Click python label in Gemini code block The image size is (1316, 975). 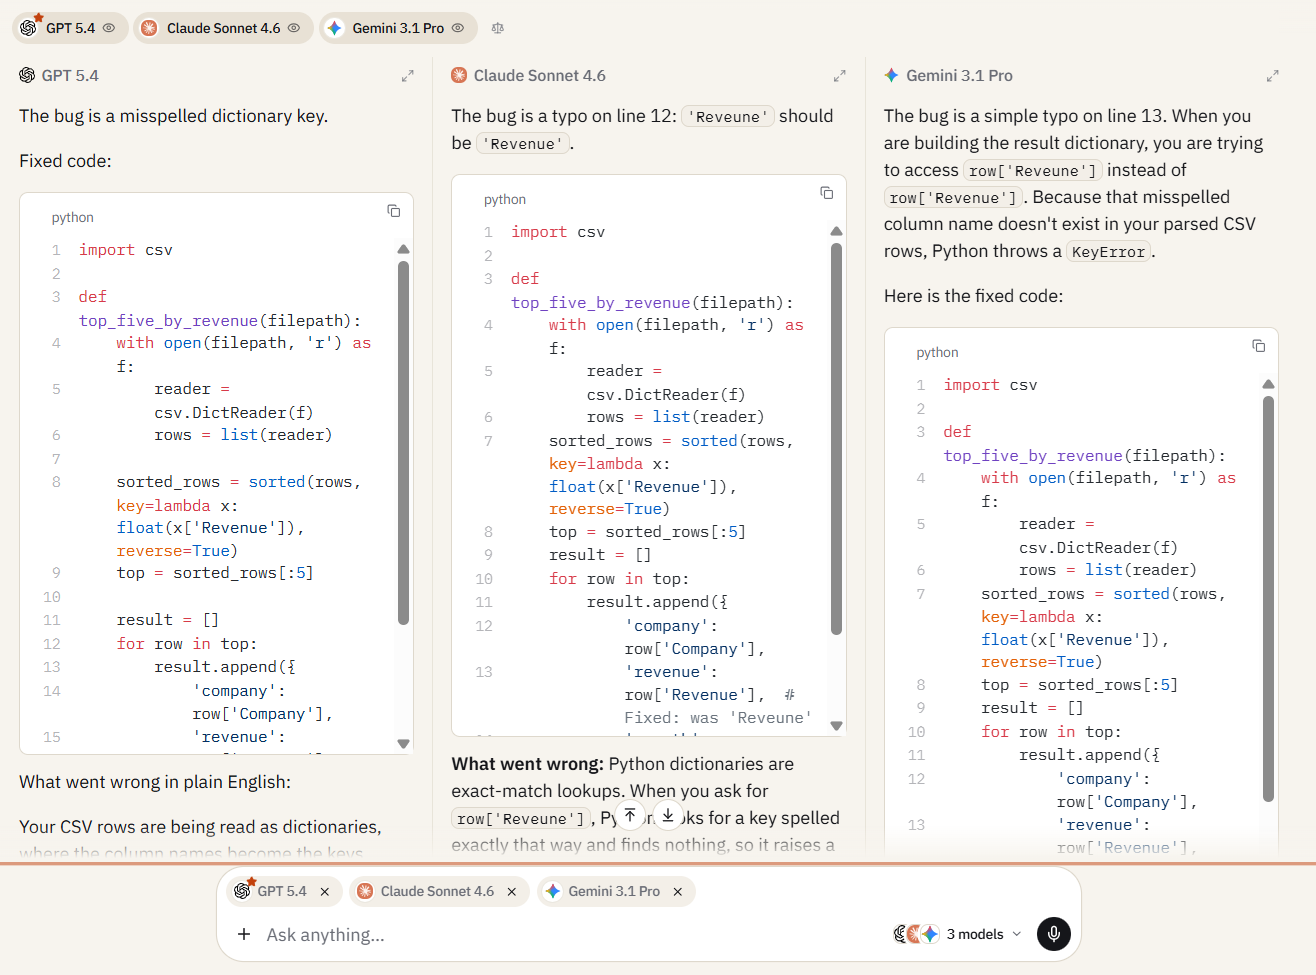coord(937,353)
